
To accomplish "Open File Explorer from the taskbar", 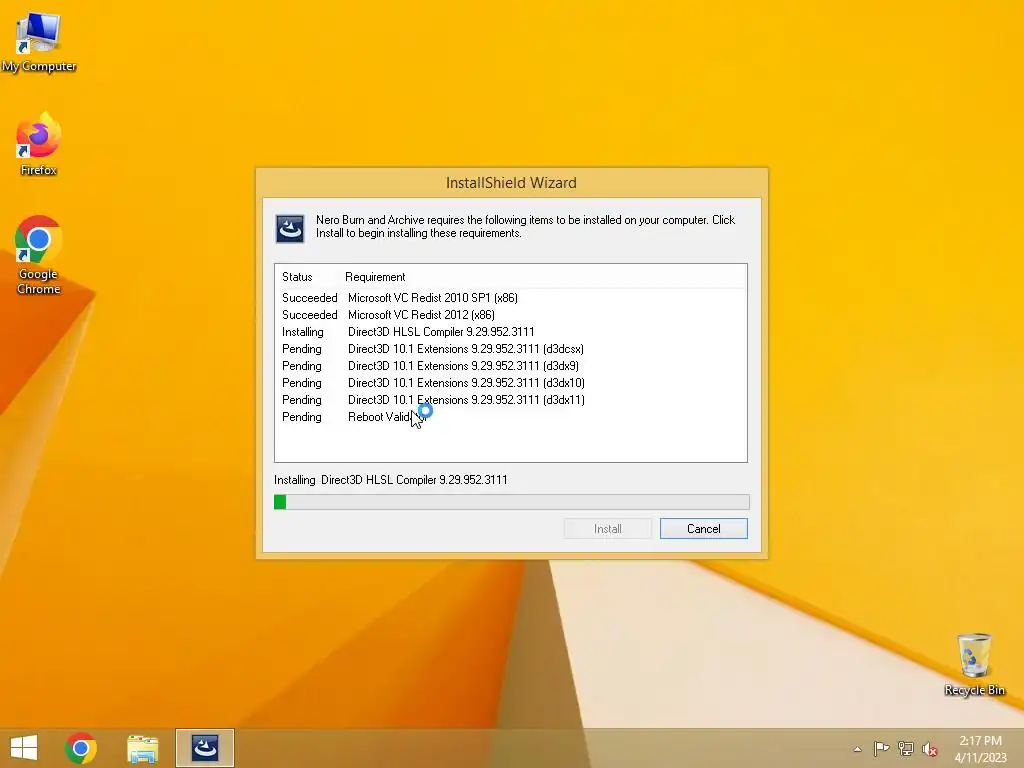I will (142, 748).
